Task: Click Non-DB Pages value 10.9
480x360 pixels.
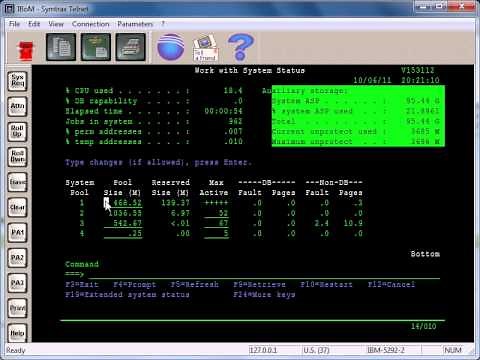Action: coord(353,223)
